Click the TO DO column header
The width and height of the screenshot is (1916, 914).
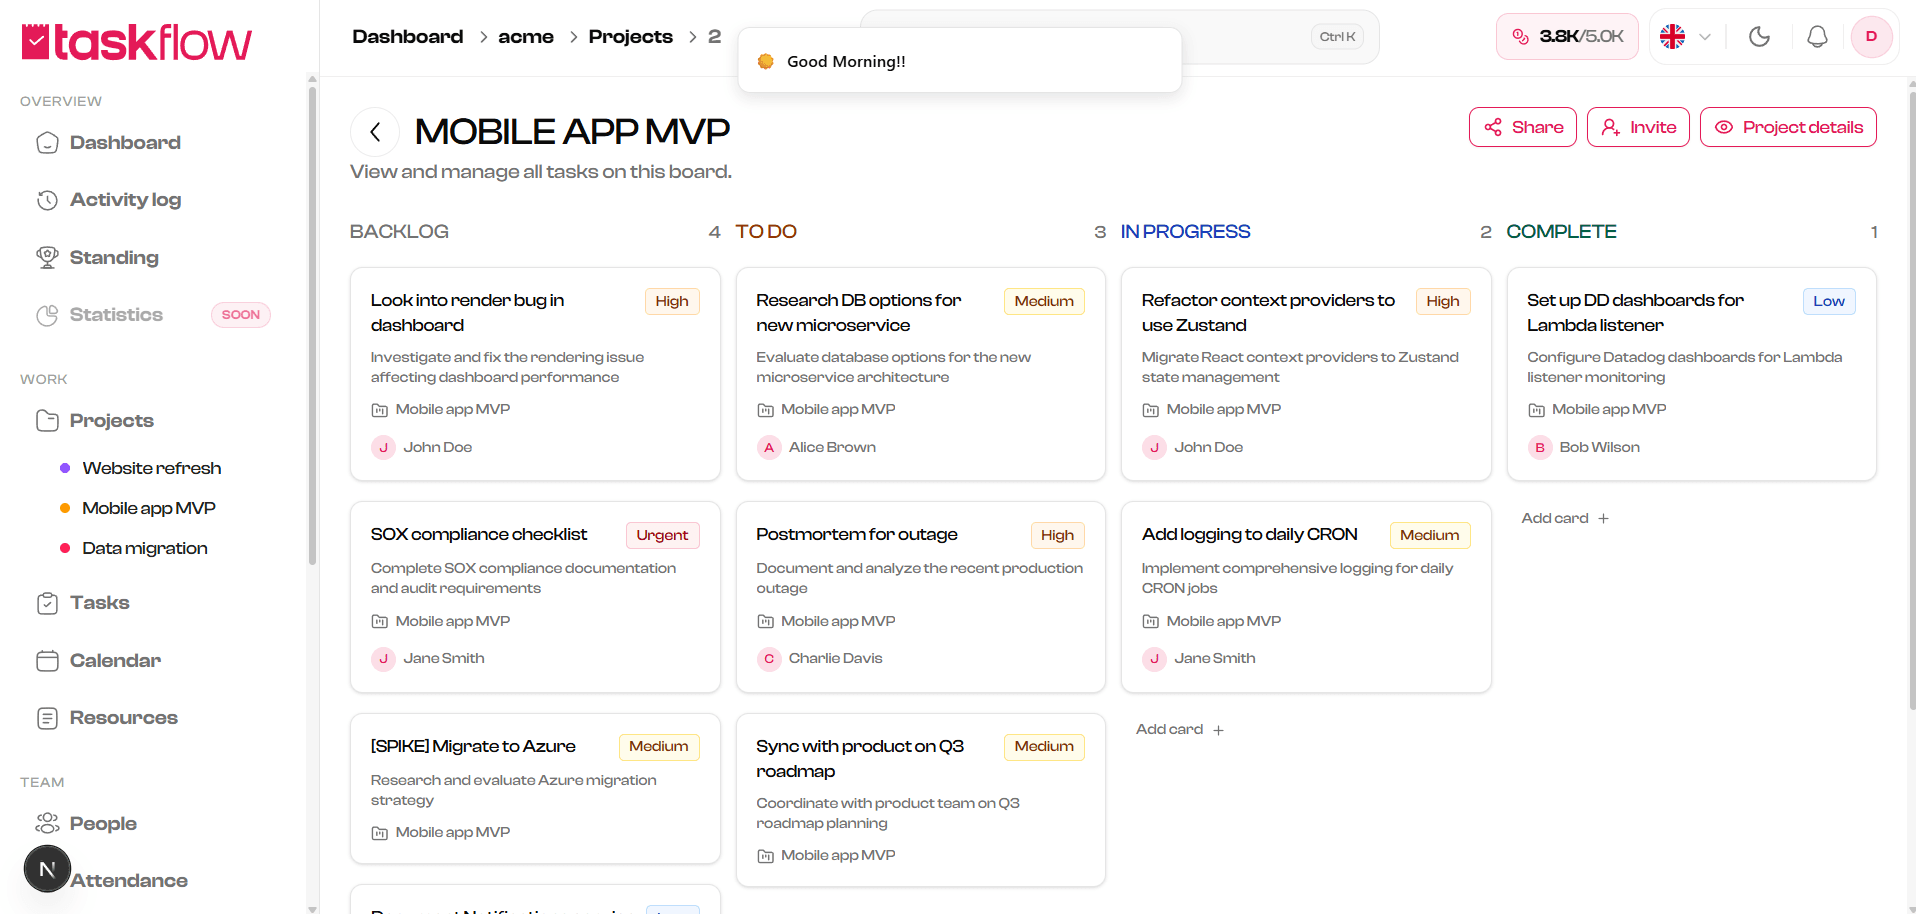(766, 232)
